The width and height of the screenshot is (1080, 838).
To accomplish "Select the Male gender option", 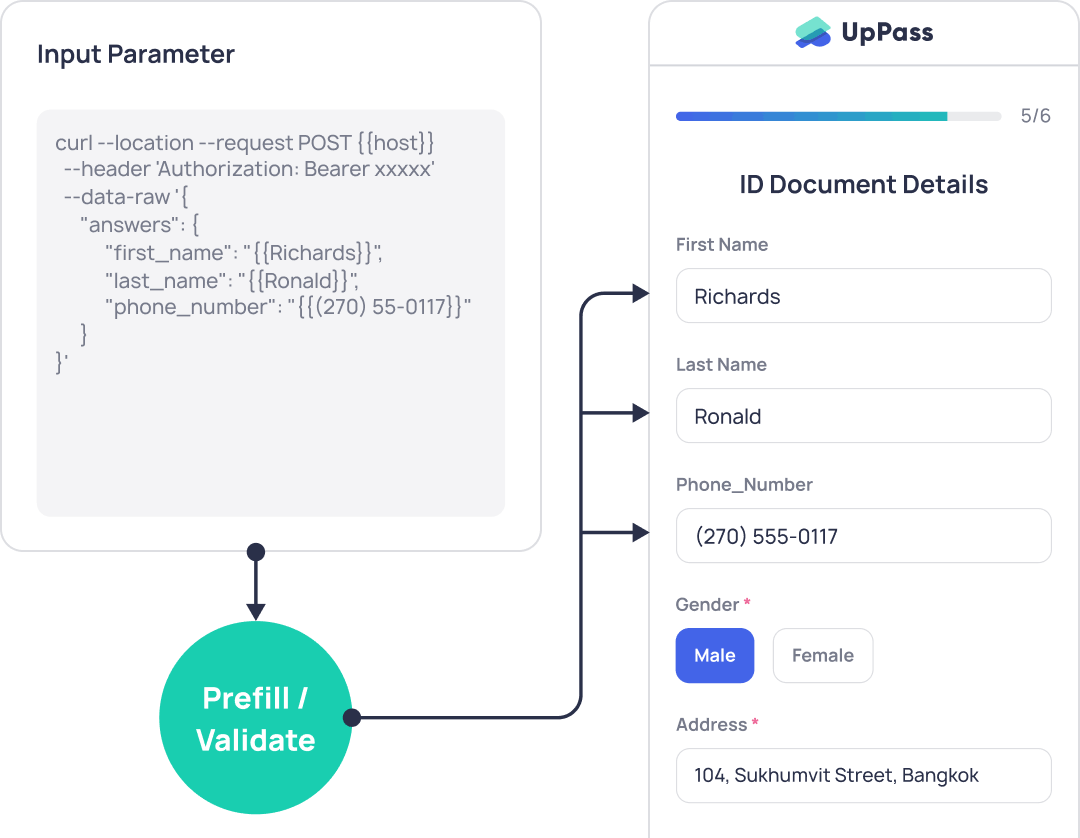I will [715, 655].
